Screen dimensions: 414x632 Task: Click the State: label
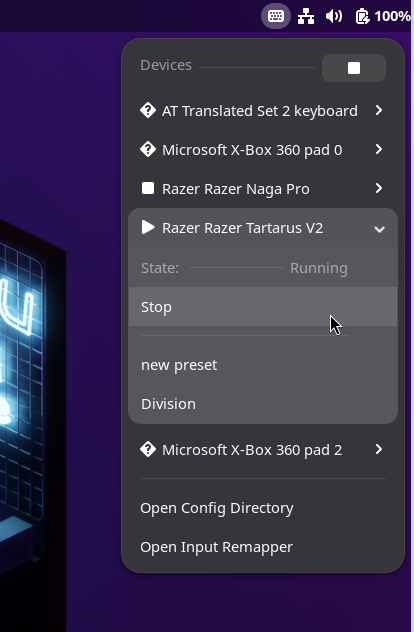coord(160,268)
